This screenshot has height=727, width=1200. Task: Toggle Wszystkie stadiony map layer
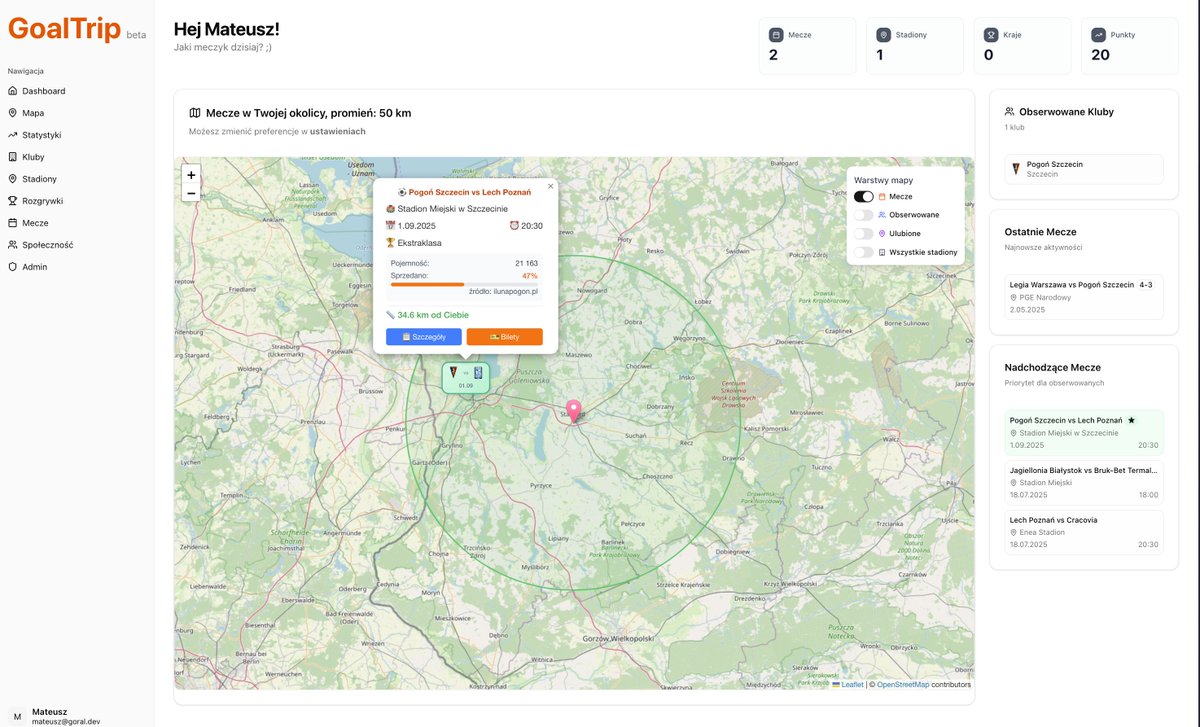click(x=863, y=252)
